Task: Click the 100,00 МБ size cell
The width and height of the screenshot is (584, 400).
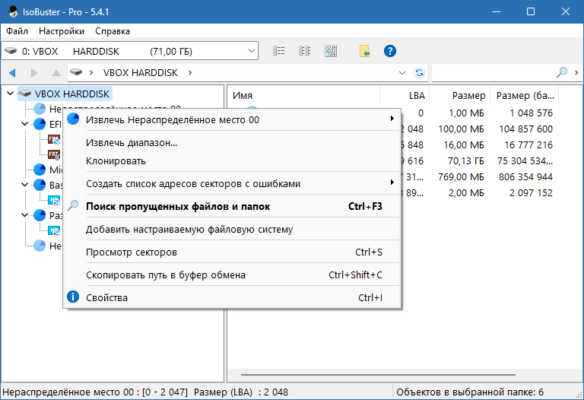Action: click(x=461, y=129)
